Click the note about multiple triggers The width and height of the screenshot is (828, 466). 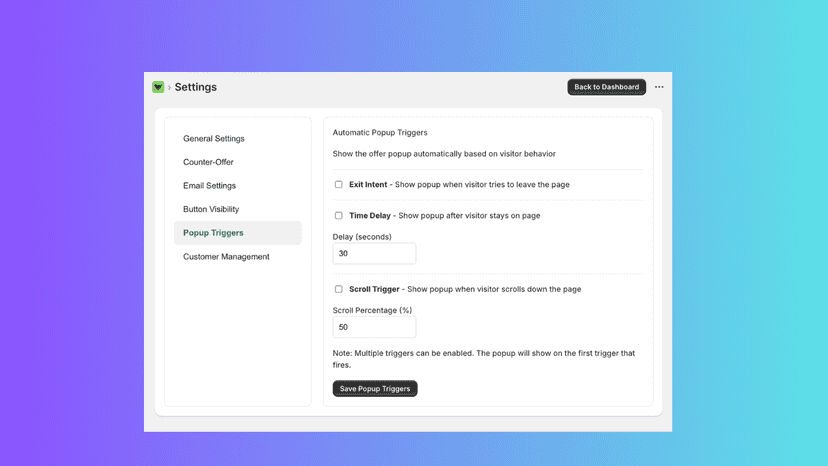484,359
